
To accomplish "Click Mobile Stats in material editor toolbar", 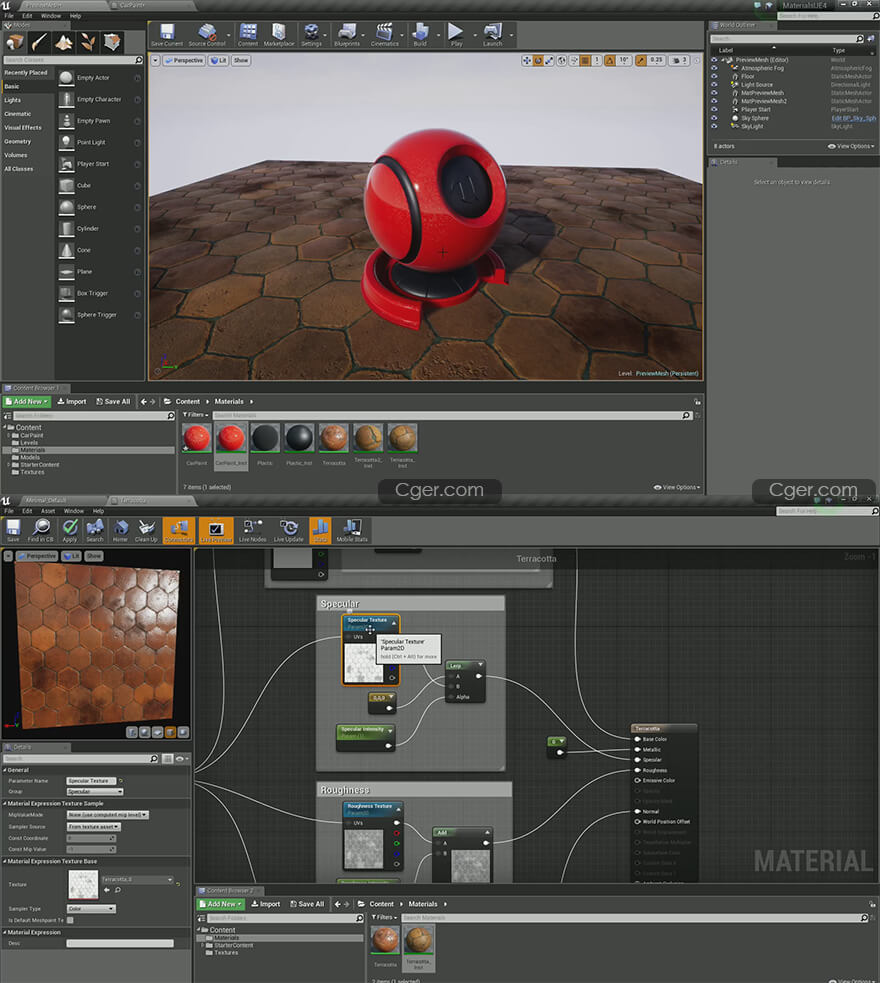I will click(x=352, y=530).
